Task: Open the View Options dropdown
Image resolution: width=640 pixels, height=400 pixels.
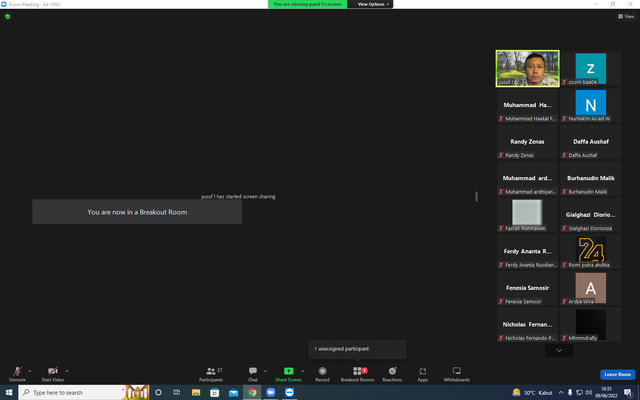Action: click(x=373, y=4)
